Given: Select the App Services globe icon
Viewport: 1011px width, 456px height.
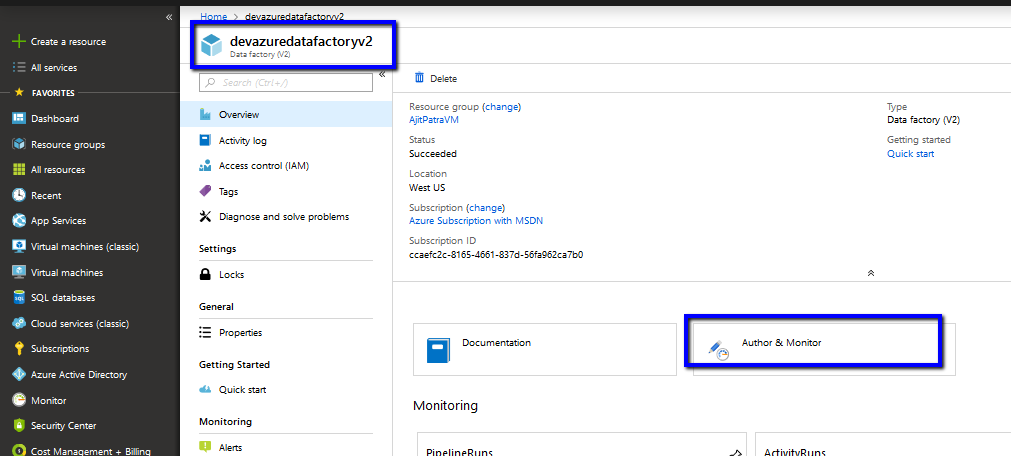Looking at the screenshot, I should point(18,221).
